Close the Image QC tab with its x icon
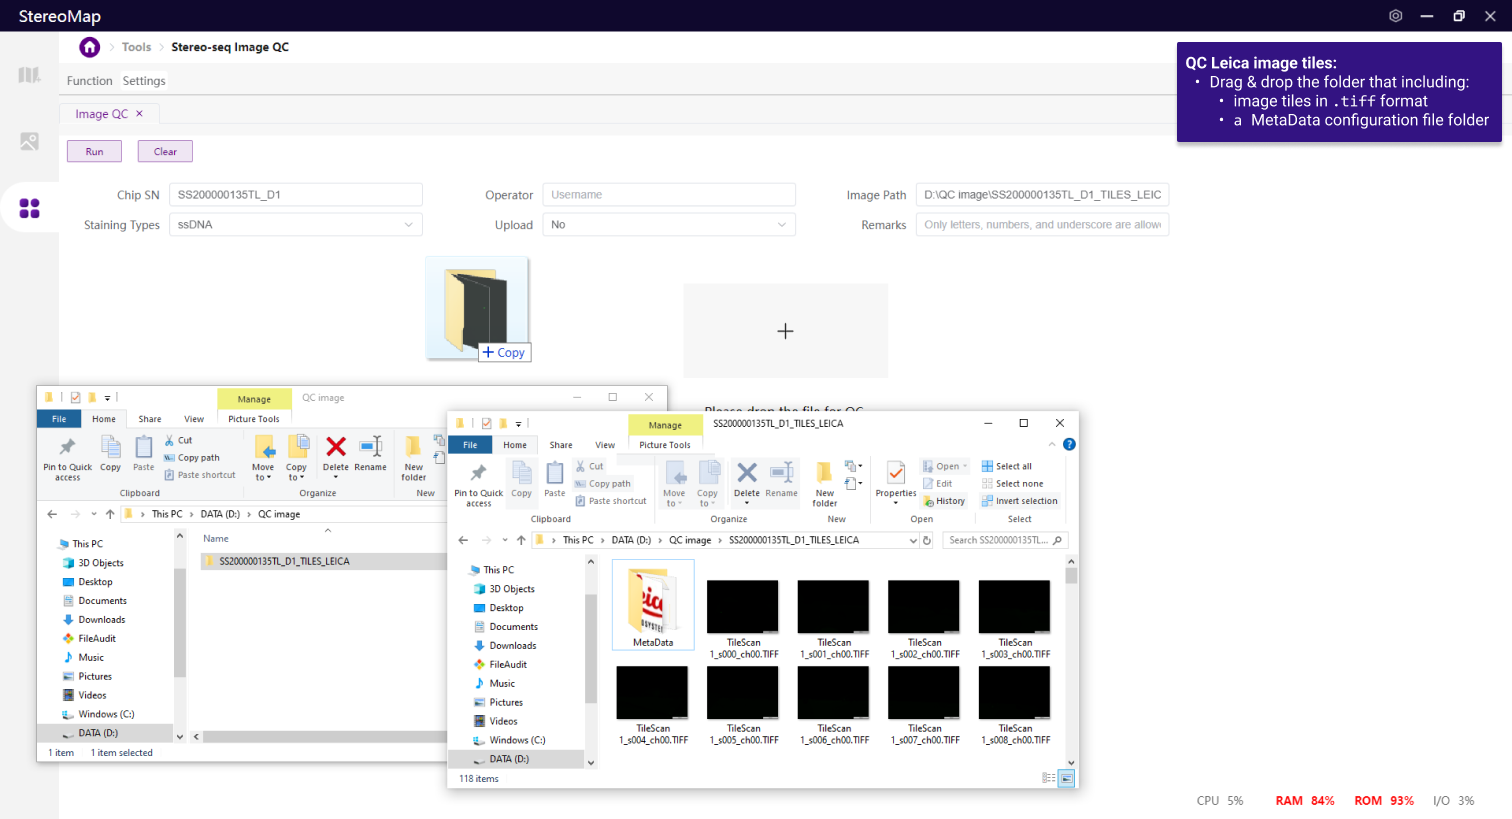1512x819 pixels. click(x=139, y=114)
